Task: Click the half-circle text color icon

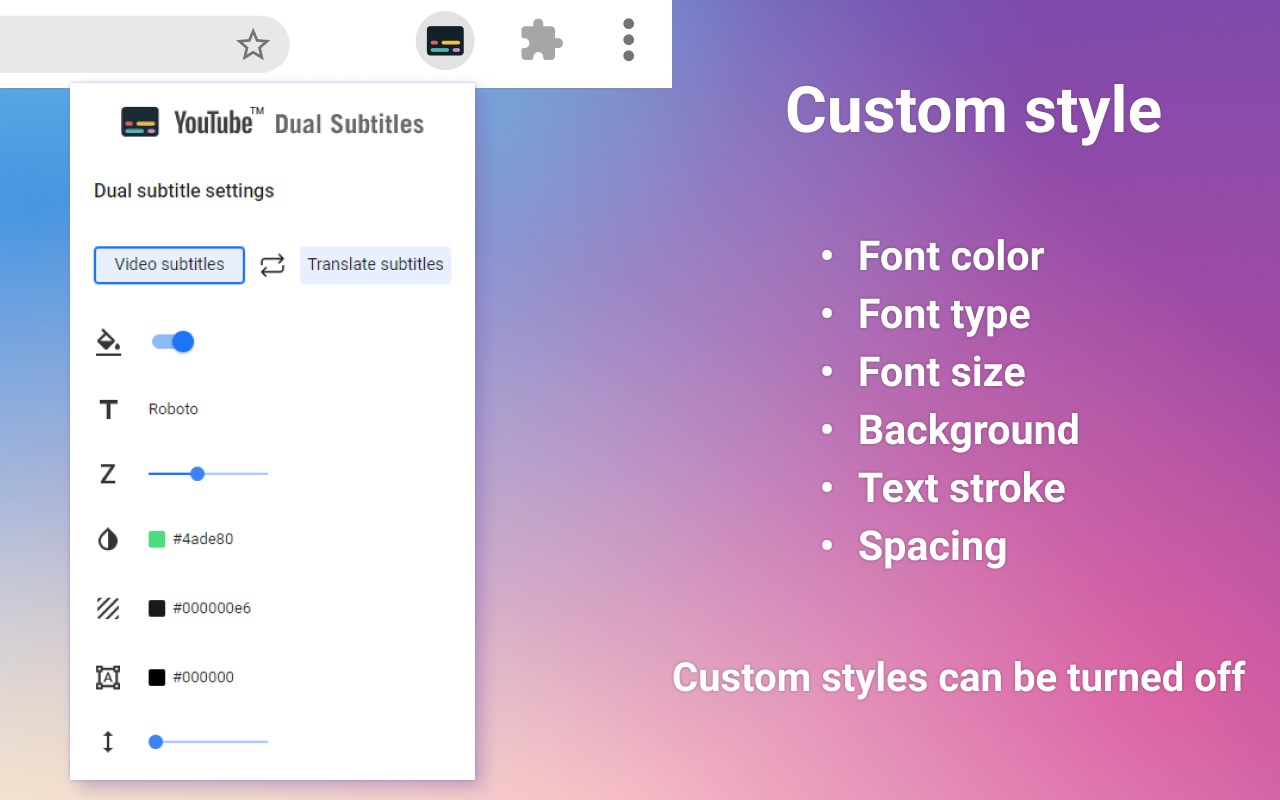Action: pyautogui.click(x=108, y=540)
